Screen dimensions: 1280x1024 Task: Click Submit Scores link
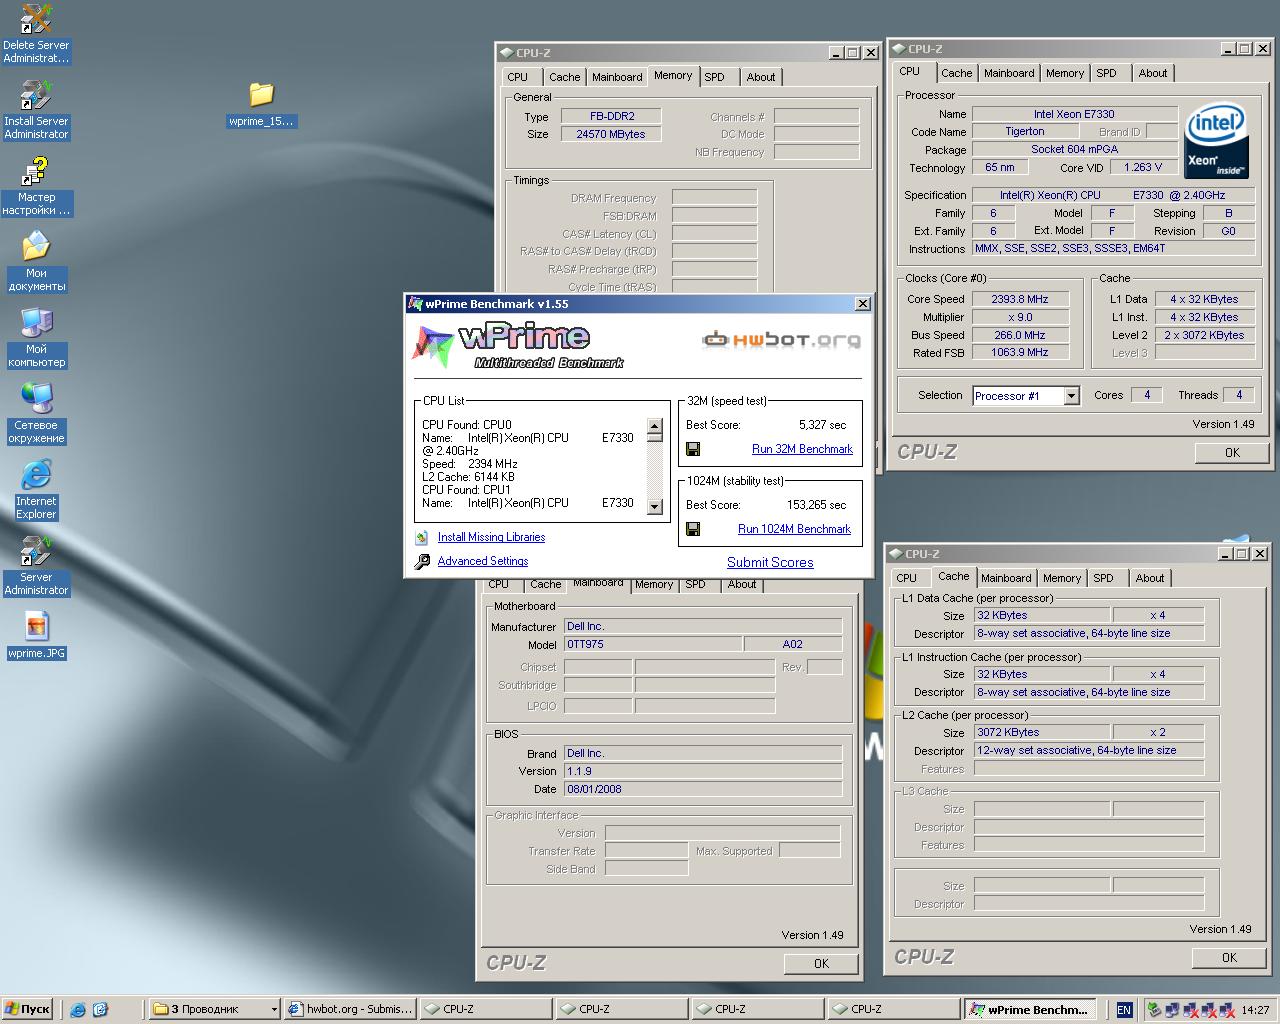pyautogui.click(x=770, y=563)
